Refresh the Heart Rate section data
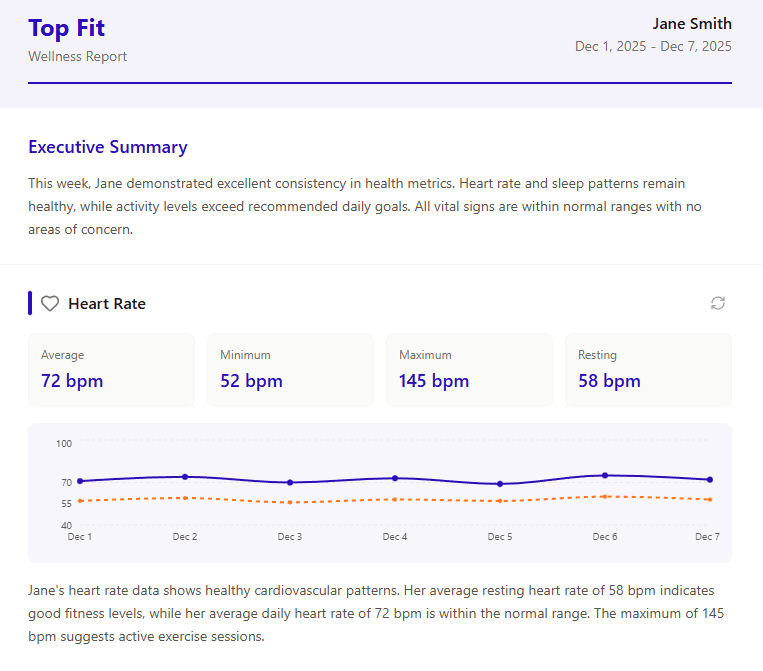 coord(717,303)
